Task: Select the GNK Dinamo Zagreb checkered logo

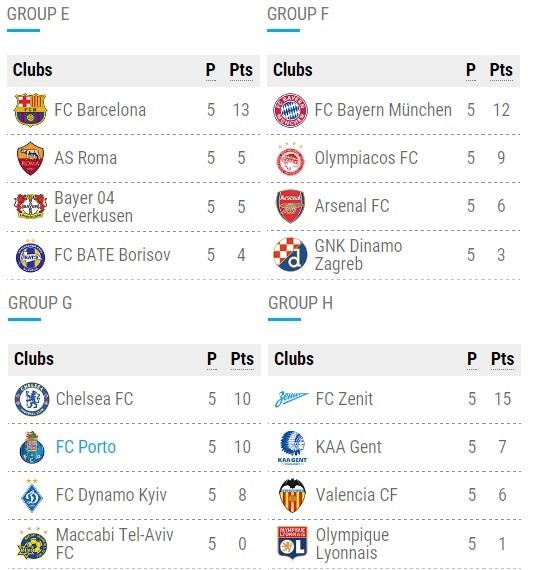Action: click(290, 254)
